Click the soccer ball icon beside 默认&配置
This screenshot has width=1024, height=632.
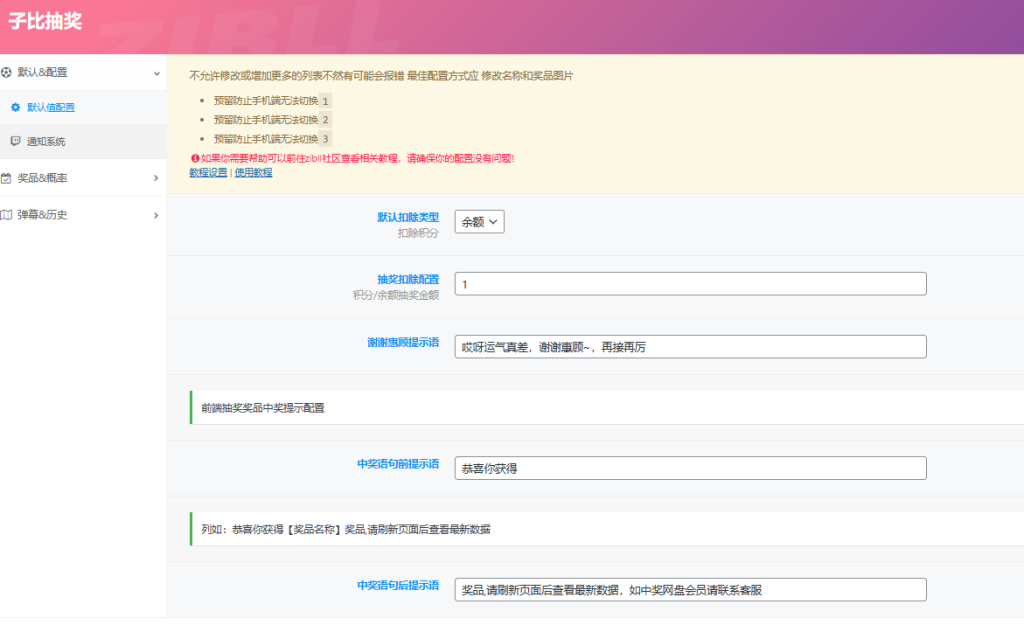(8, 72)
